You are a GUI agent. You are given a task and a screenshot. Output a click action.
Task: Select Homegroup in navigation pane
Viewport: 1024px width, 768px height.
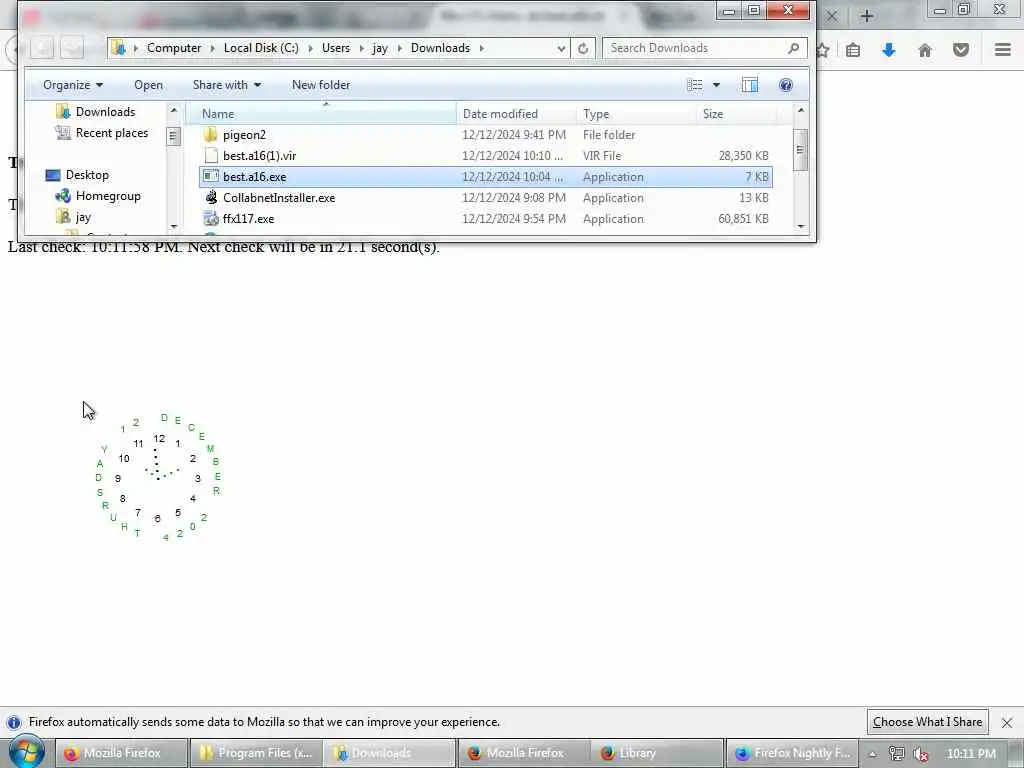tap(108, 196)
